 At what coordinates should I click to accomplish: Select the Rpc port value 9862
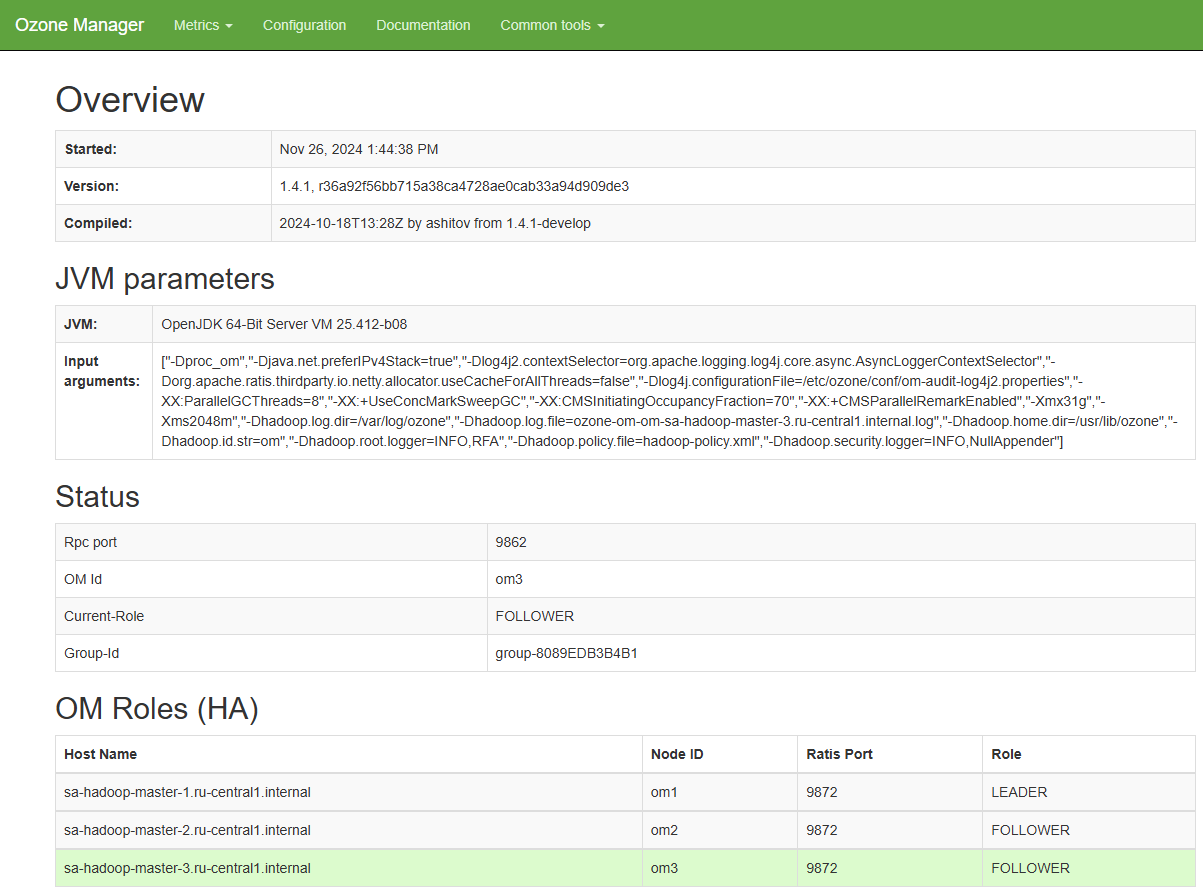(x=511, y=542)
